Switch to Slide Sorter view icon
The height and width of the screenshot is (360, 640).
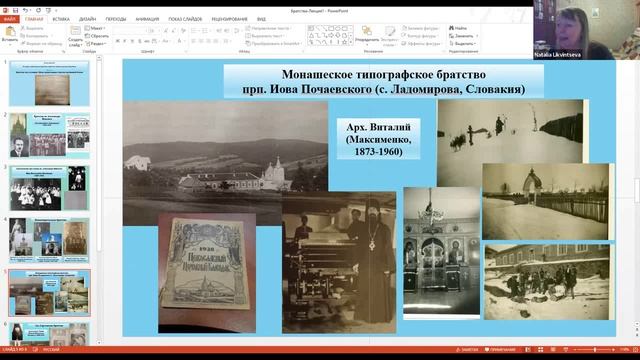540,350
